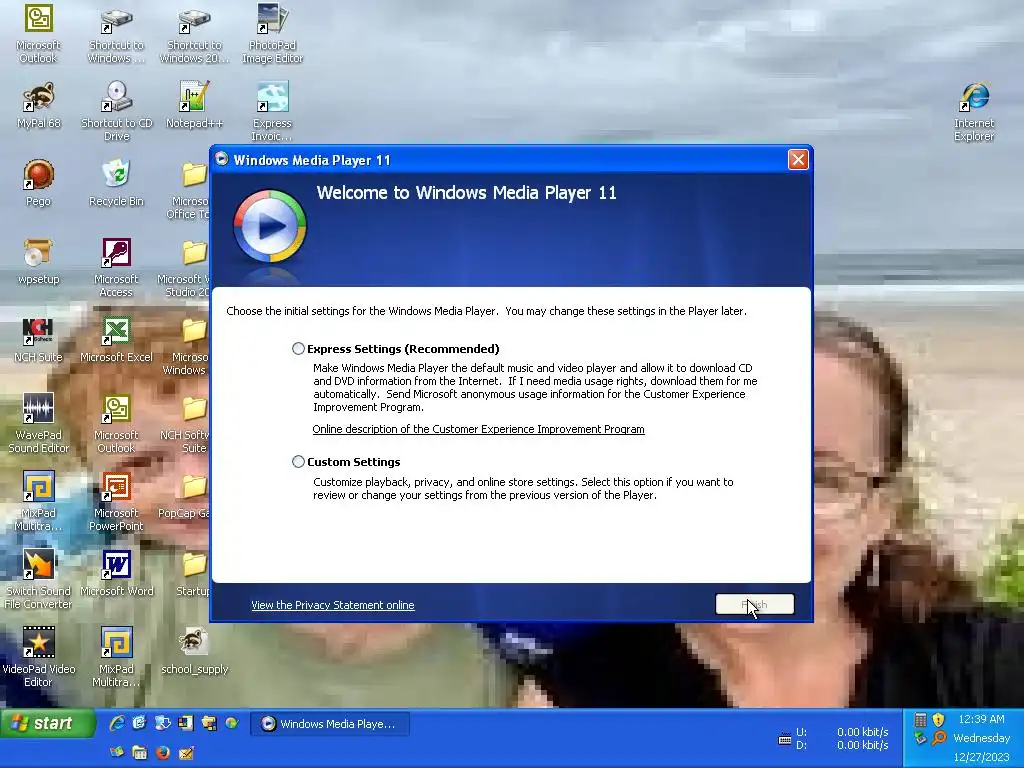This screenshot has width=1024, height=768.
Task: Click the Windows Media Player logo in the dialog
Action: pyautogui.click(x=269, y=226)
